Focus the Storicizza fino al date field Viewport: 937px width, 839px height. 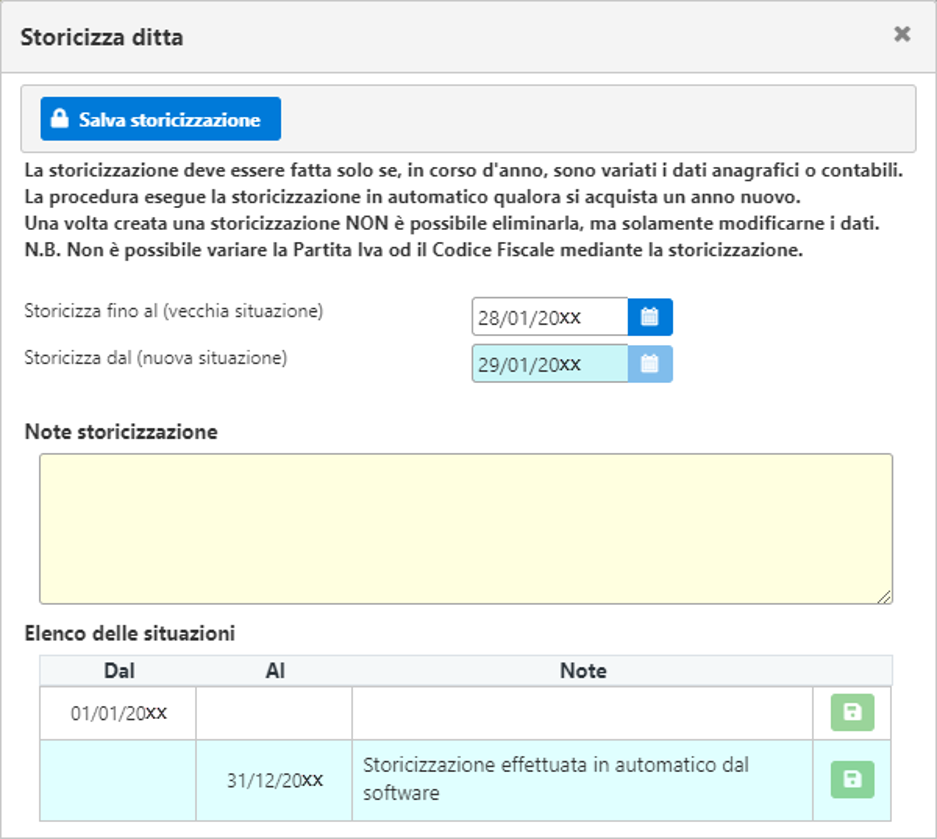click(x=549, y=317)
